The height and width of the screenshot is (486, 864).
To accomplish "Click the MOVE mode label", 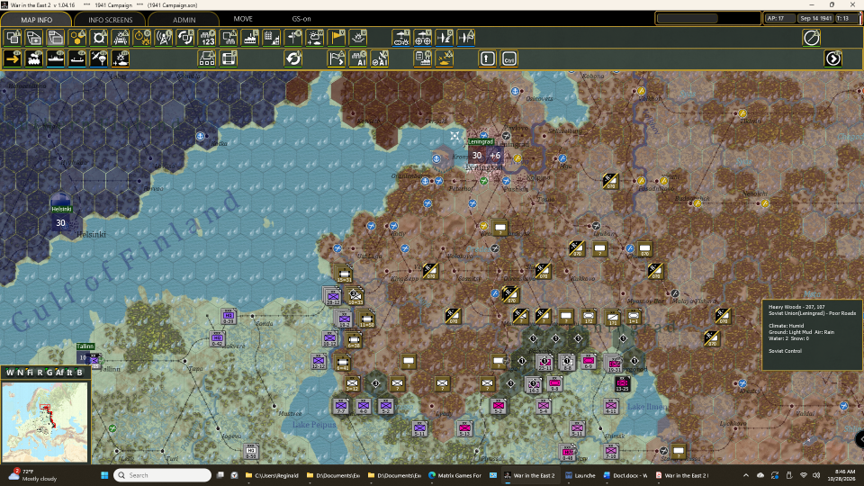I will 243,19.
